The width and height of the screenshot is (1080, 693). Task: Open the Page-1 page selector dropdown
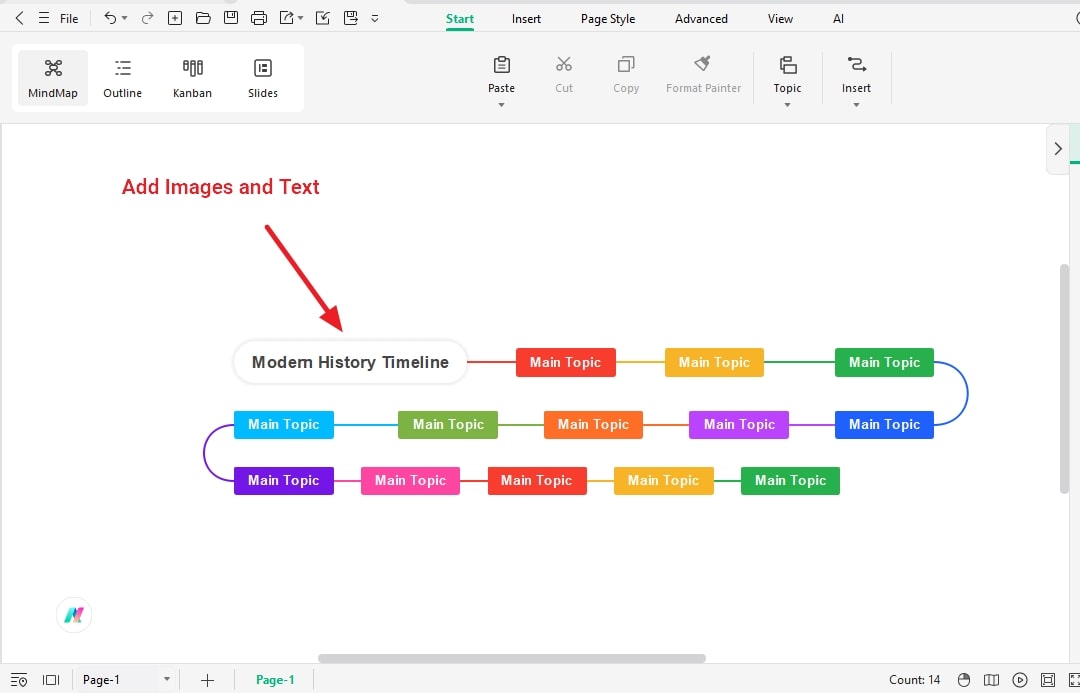click(x=126, y=680)
